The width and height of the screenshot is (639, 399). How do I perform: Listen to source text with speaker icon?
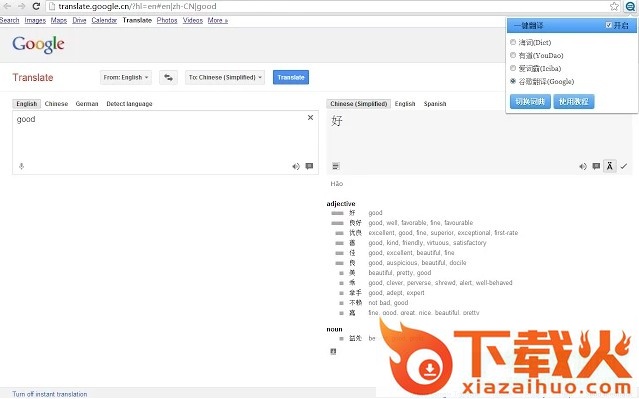[x=296, y=166]
